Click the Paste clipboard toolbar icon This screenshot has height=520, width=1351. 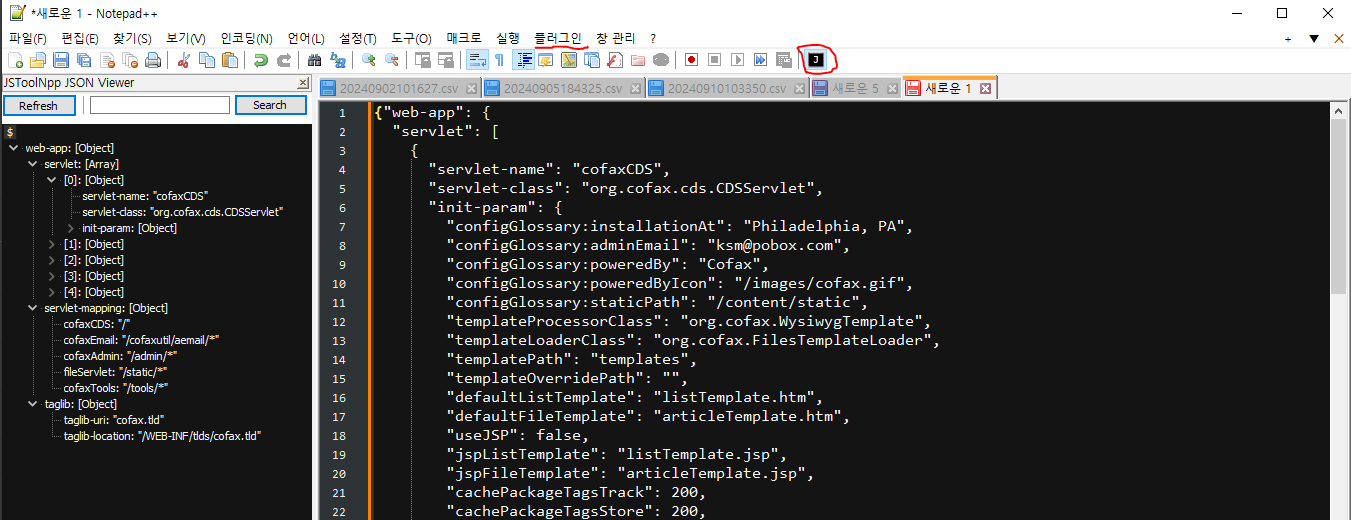[230, 60]
